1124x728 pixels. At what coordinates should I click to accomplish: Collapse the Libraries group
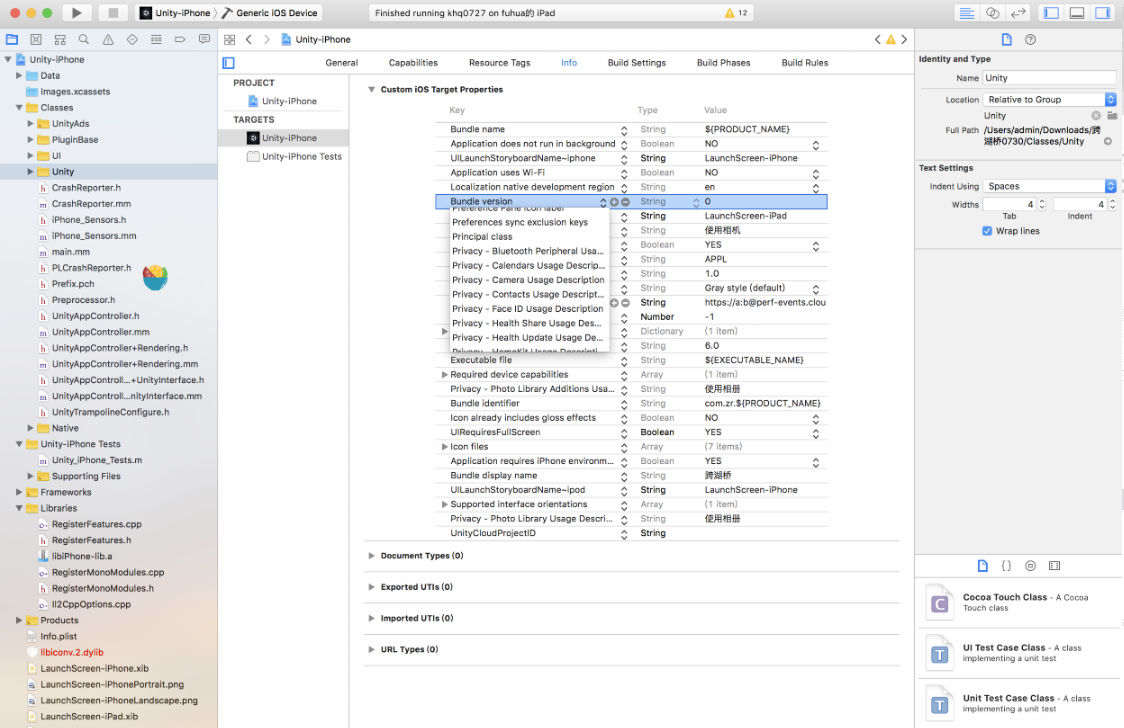point(19,508)
